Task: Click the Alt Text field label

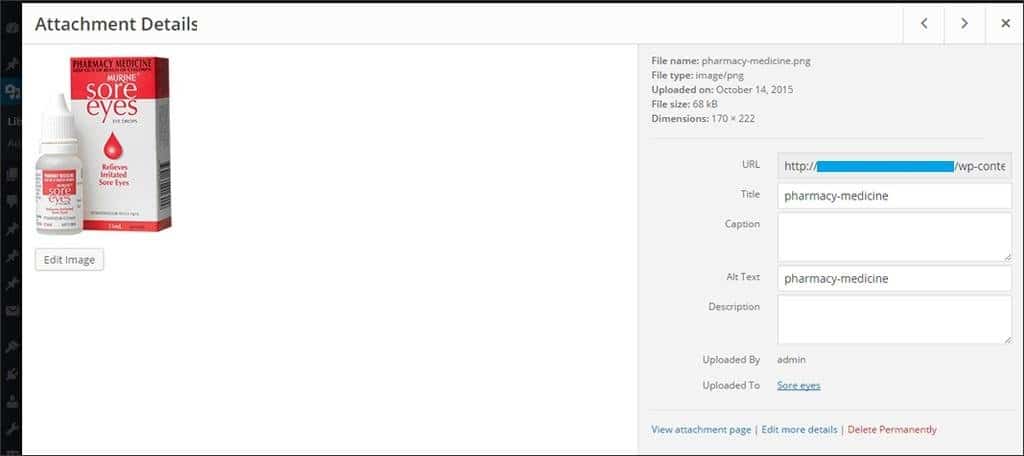Action: (x=743, y=277)
